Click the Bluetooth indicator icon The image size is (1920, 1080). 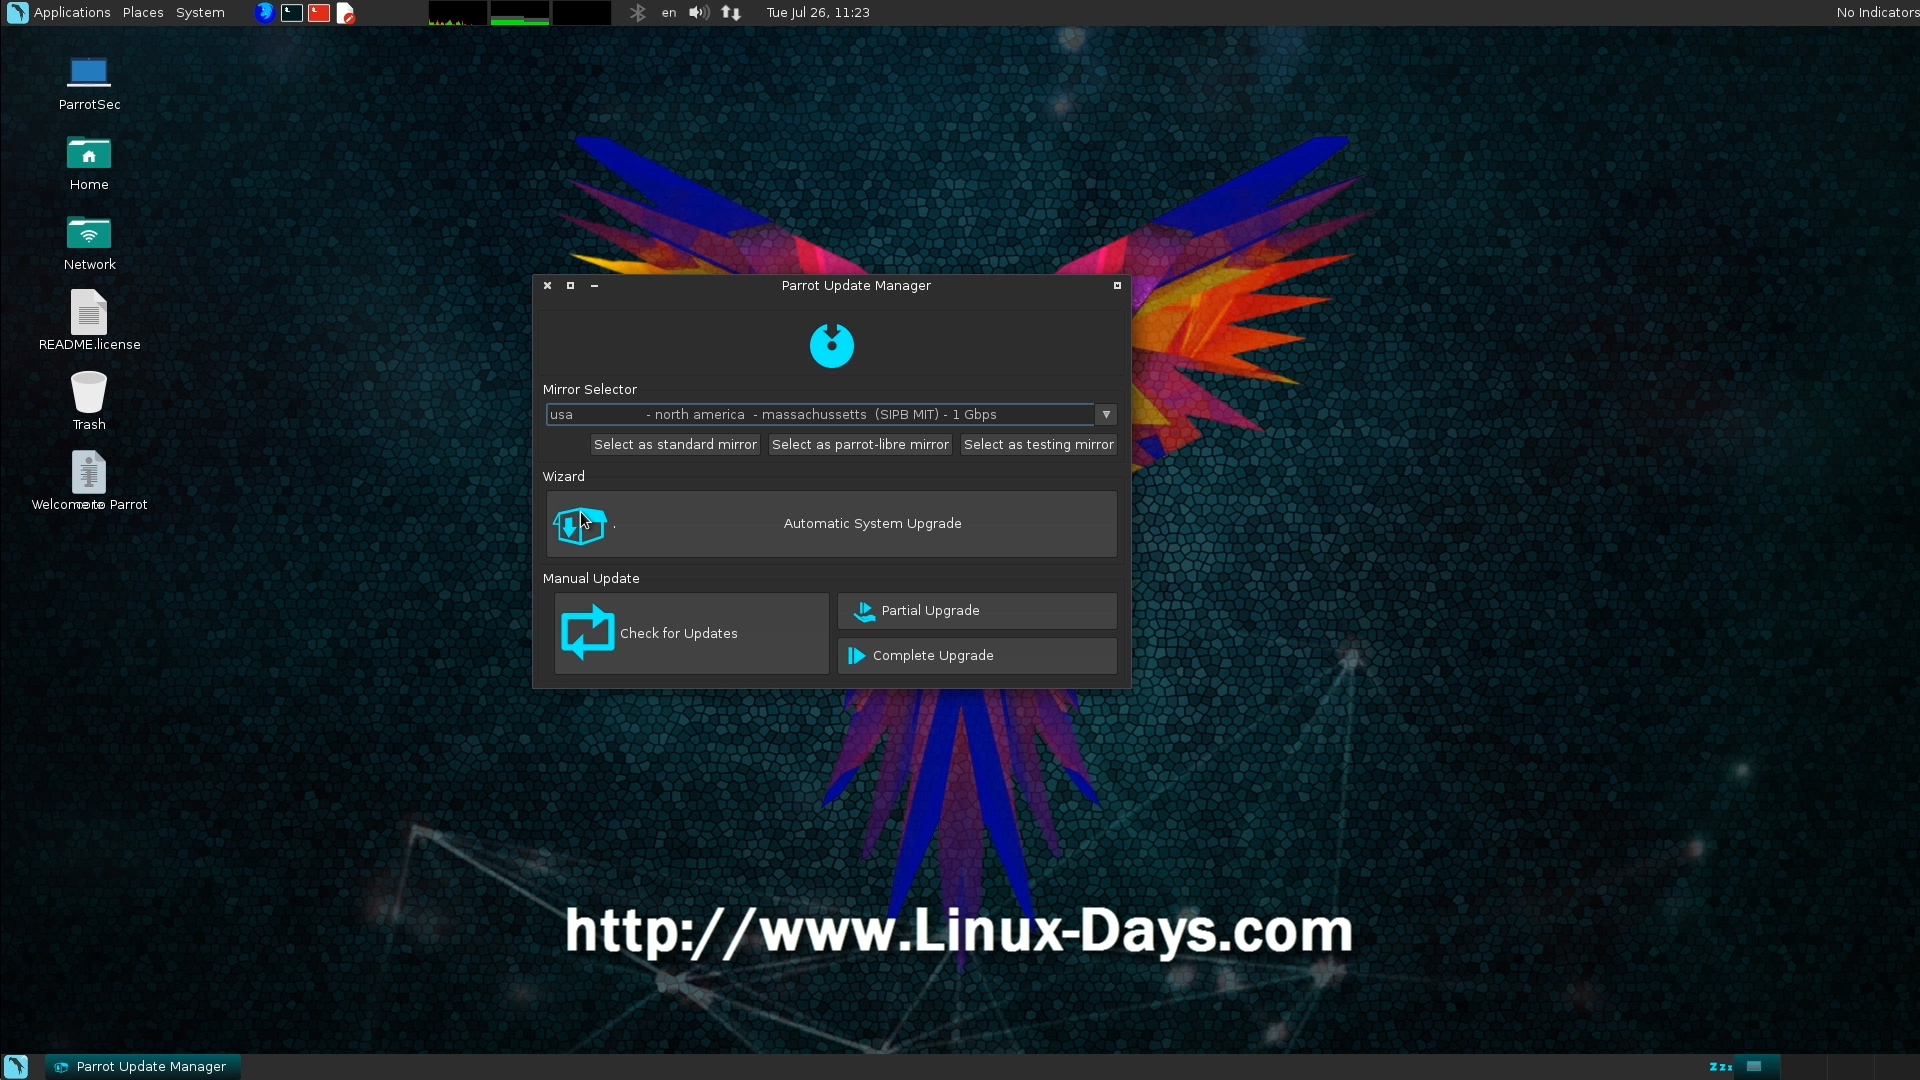point(638,13)
